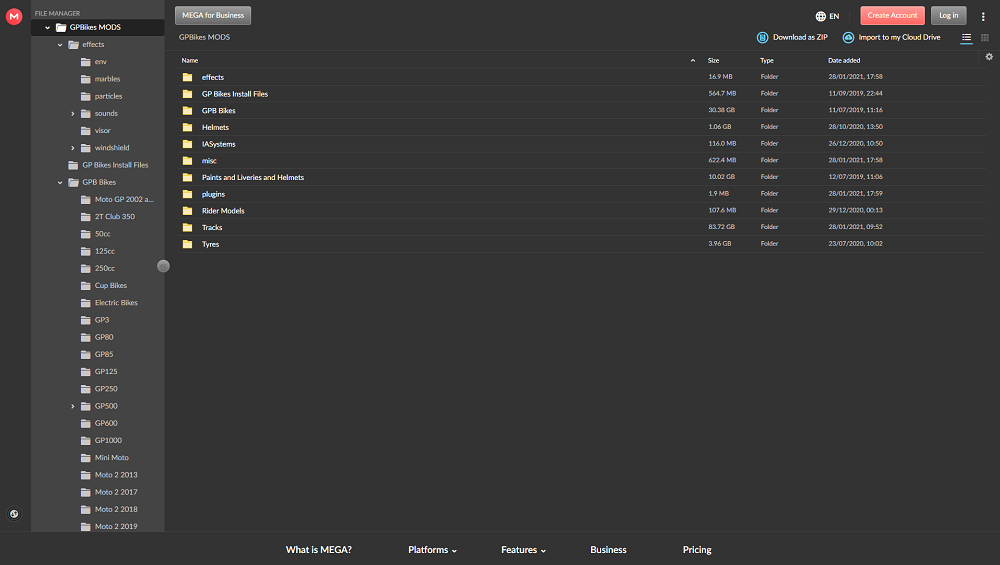
Task: Click the Download as ZIP link
Action: (800, 38)
